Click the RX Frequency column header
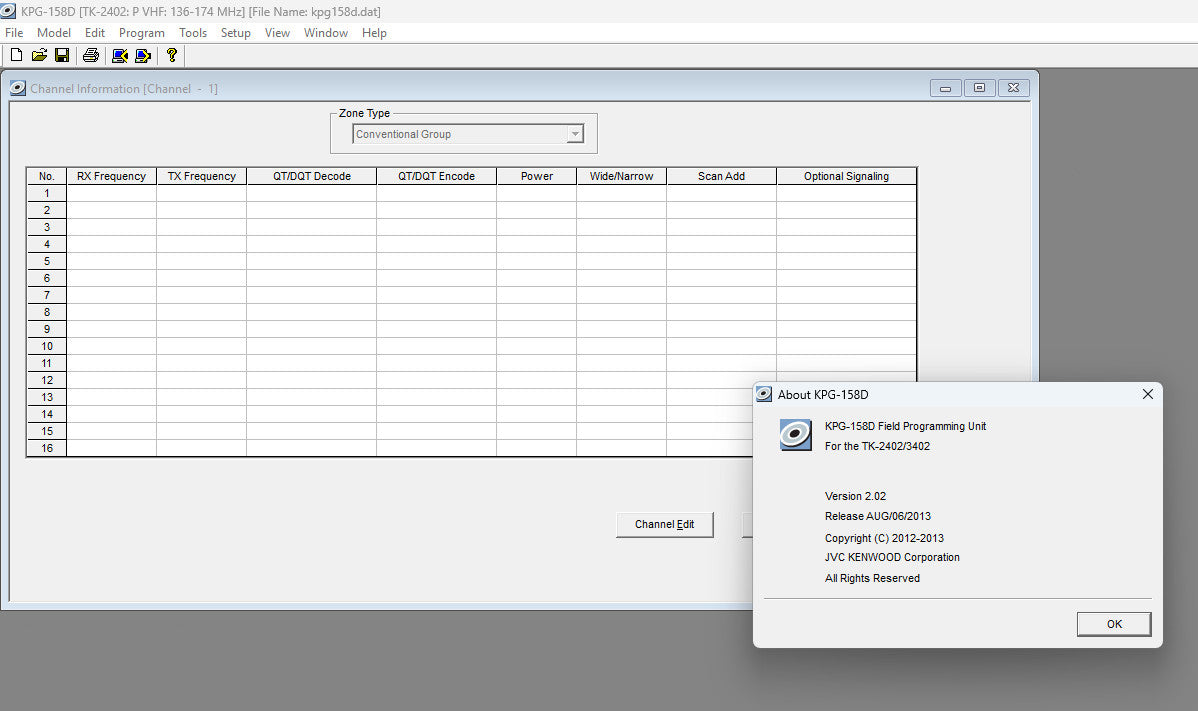 click(x=112, y=176)
